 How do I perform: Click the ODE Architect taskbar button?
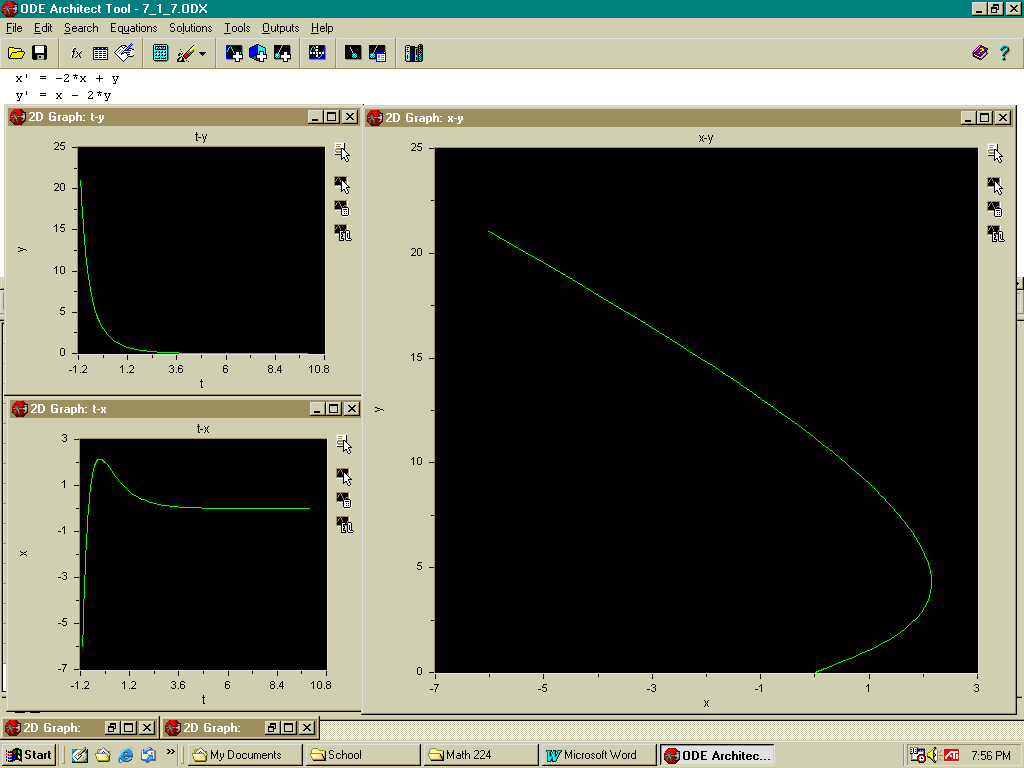tap(716, 755)
